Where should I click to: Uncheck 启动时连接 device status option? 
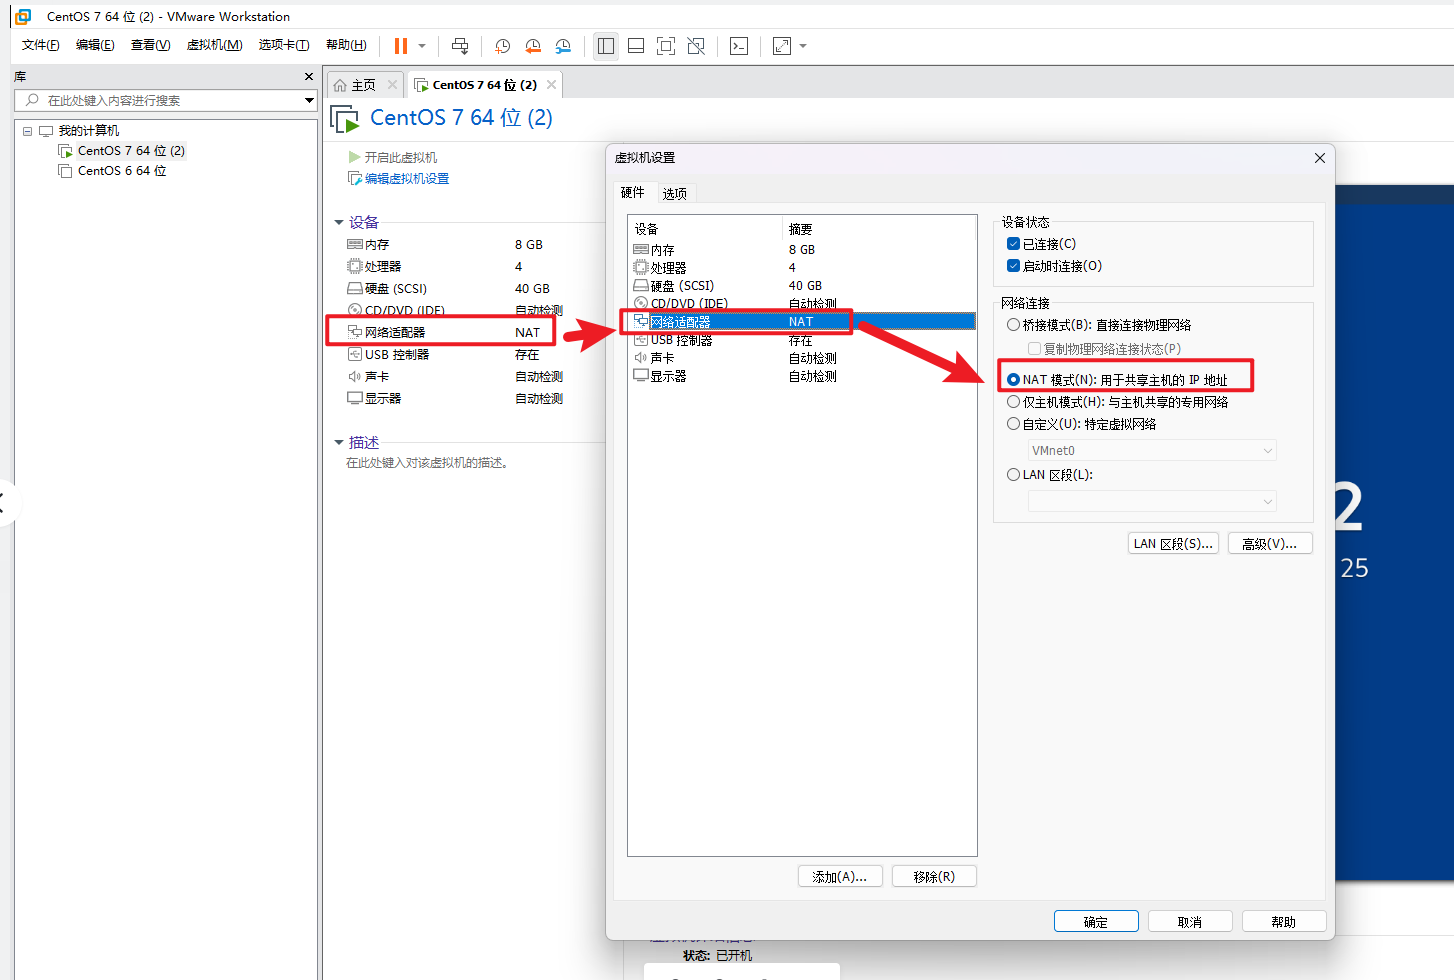tap(1013, 265)
